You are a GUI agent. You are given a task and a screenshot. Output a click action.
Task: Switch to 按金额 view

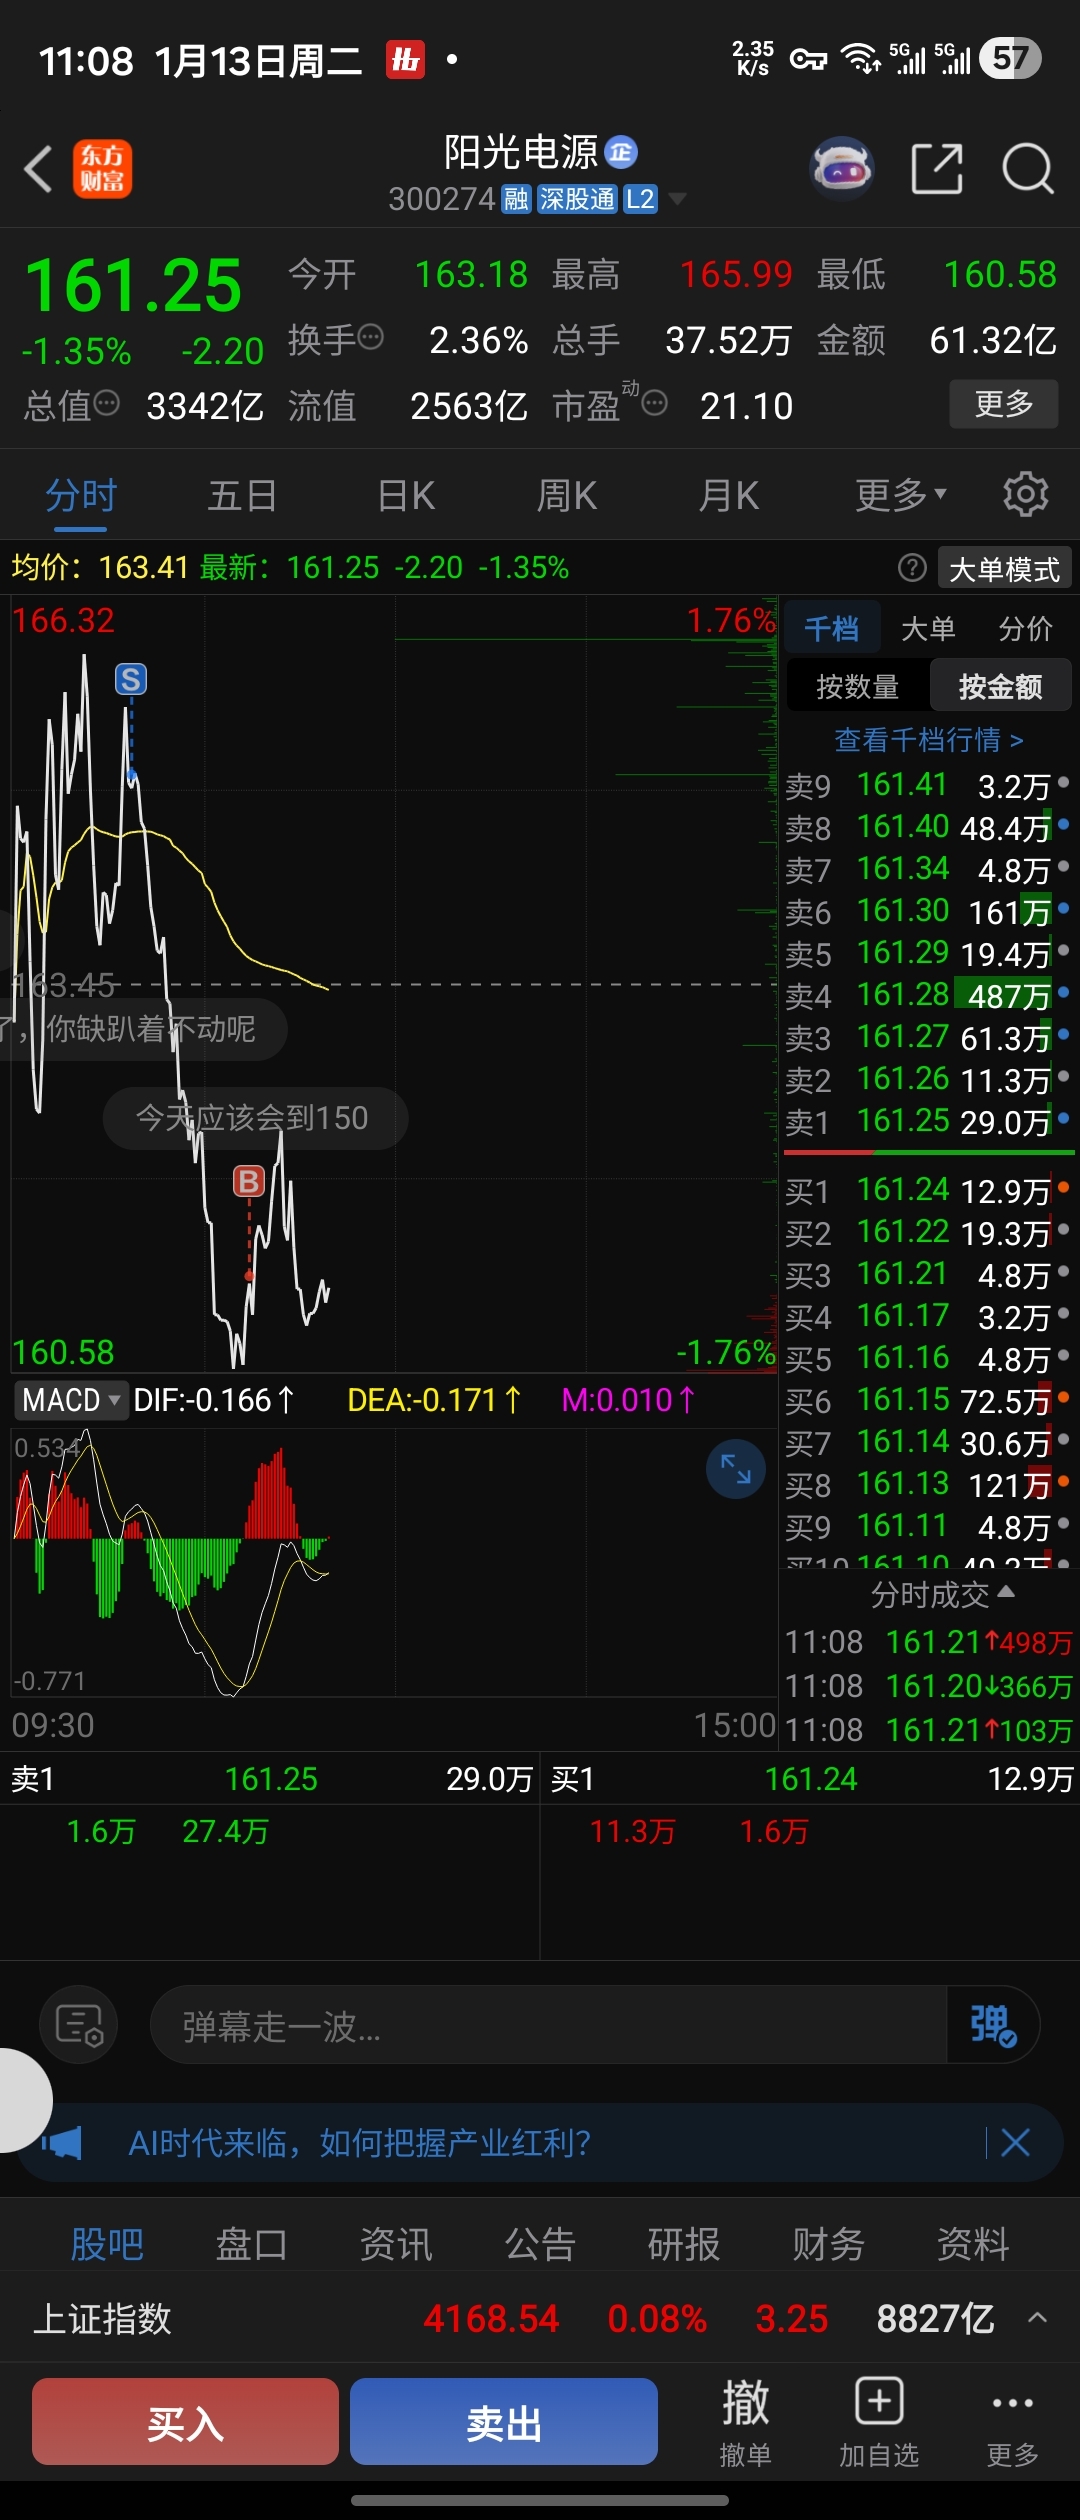coord(1000,686)
